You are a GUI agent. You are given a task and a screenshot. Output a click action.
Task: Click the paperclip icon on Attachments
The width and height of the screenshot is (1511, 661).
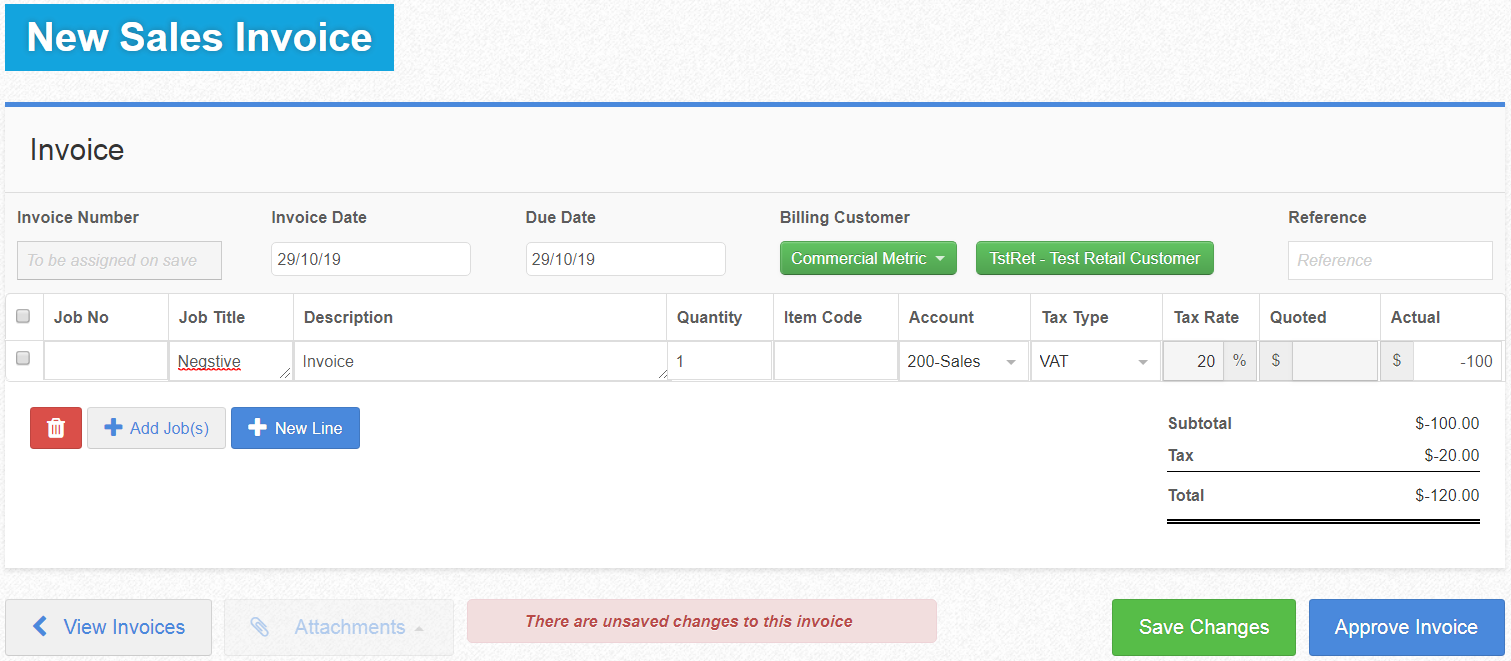click(x=259, y=627)
